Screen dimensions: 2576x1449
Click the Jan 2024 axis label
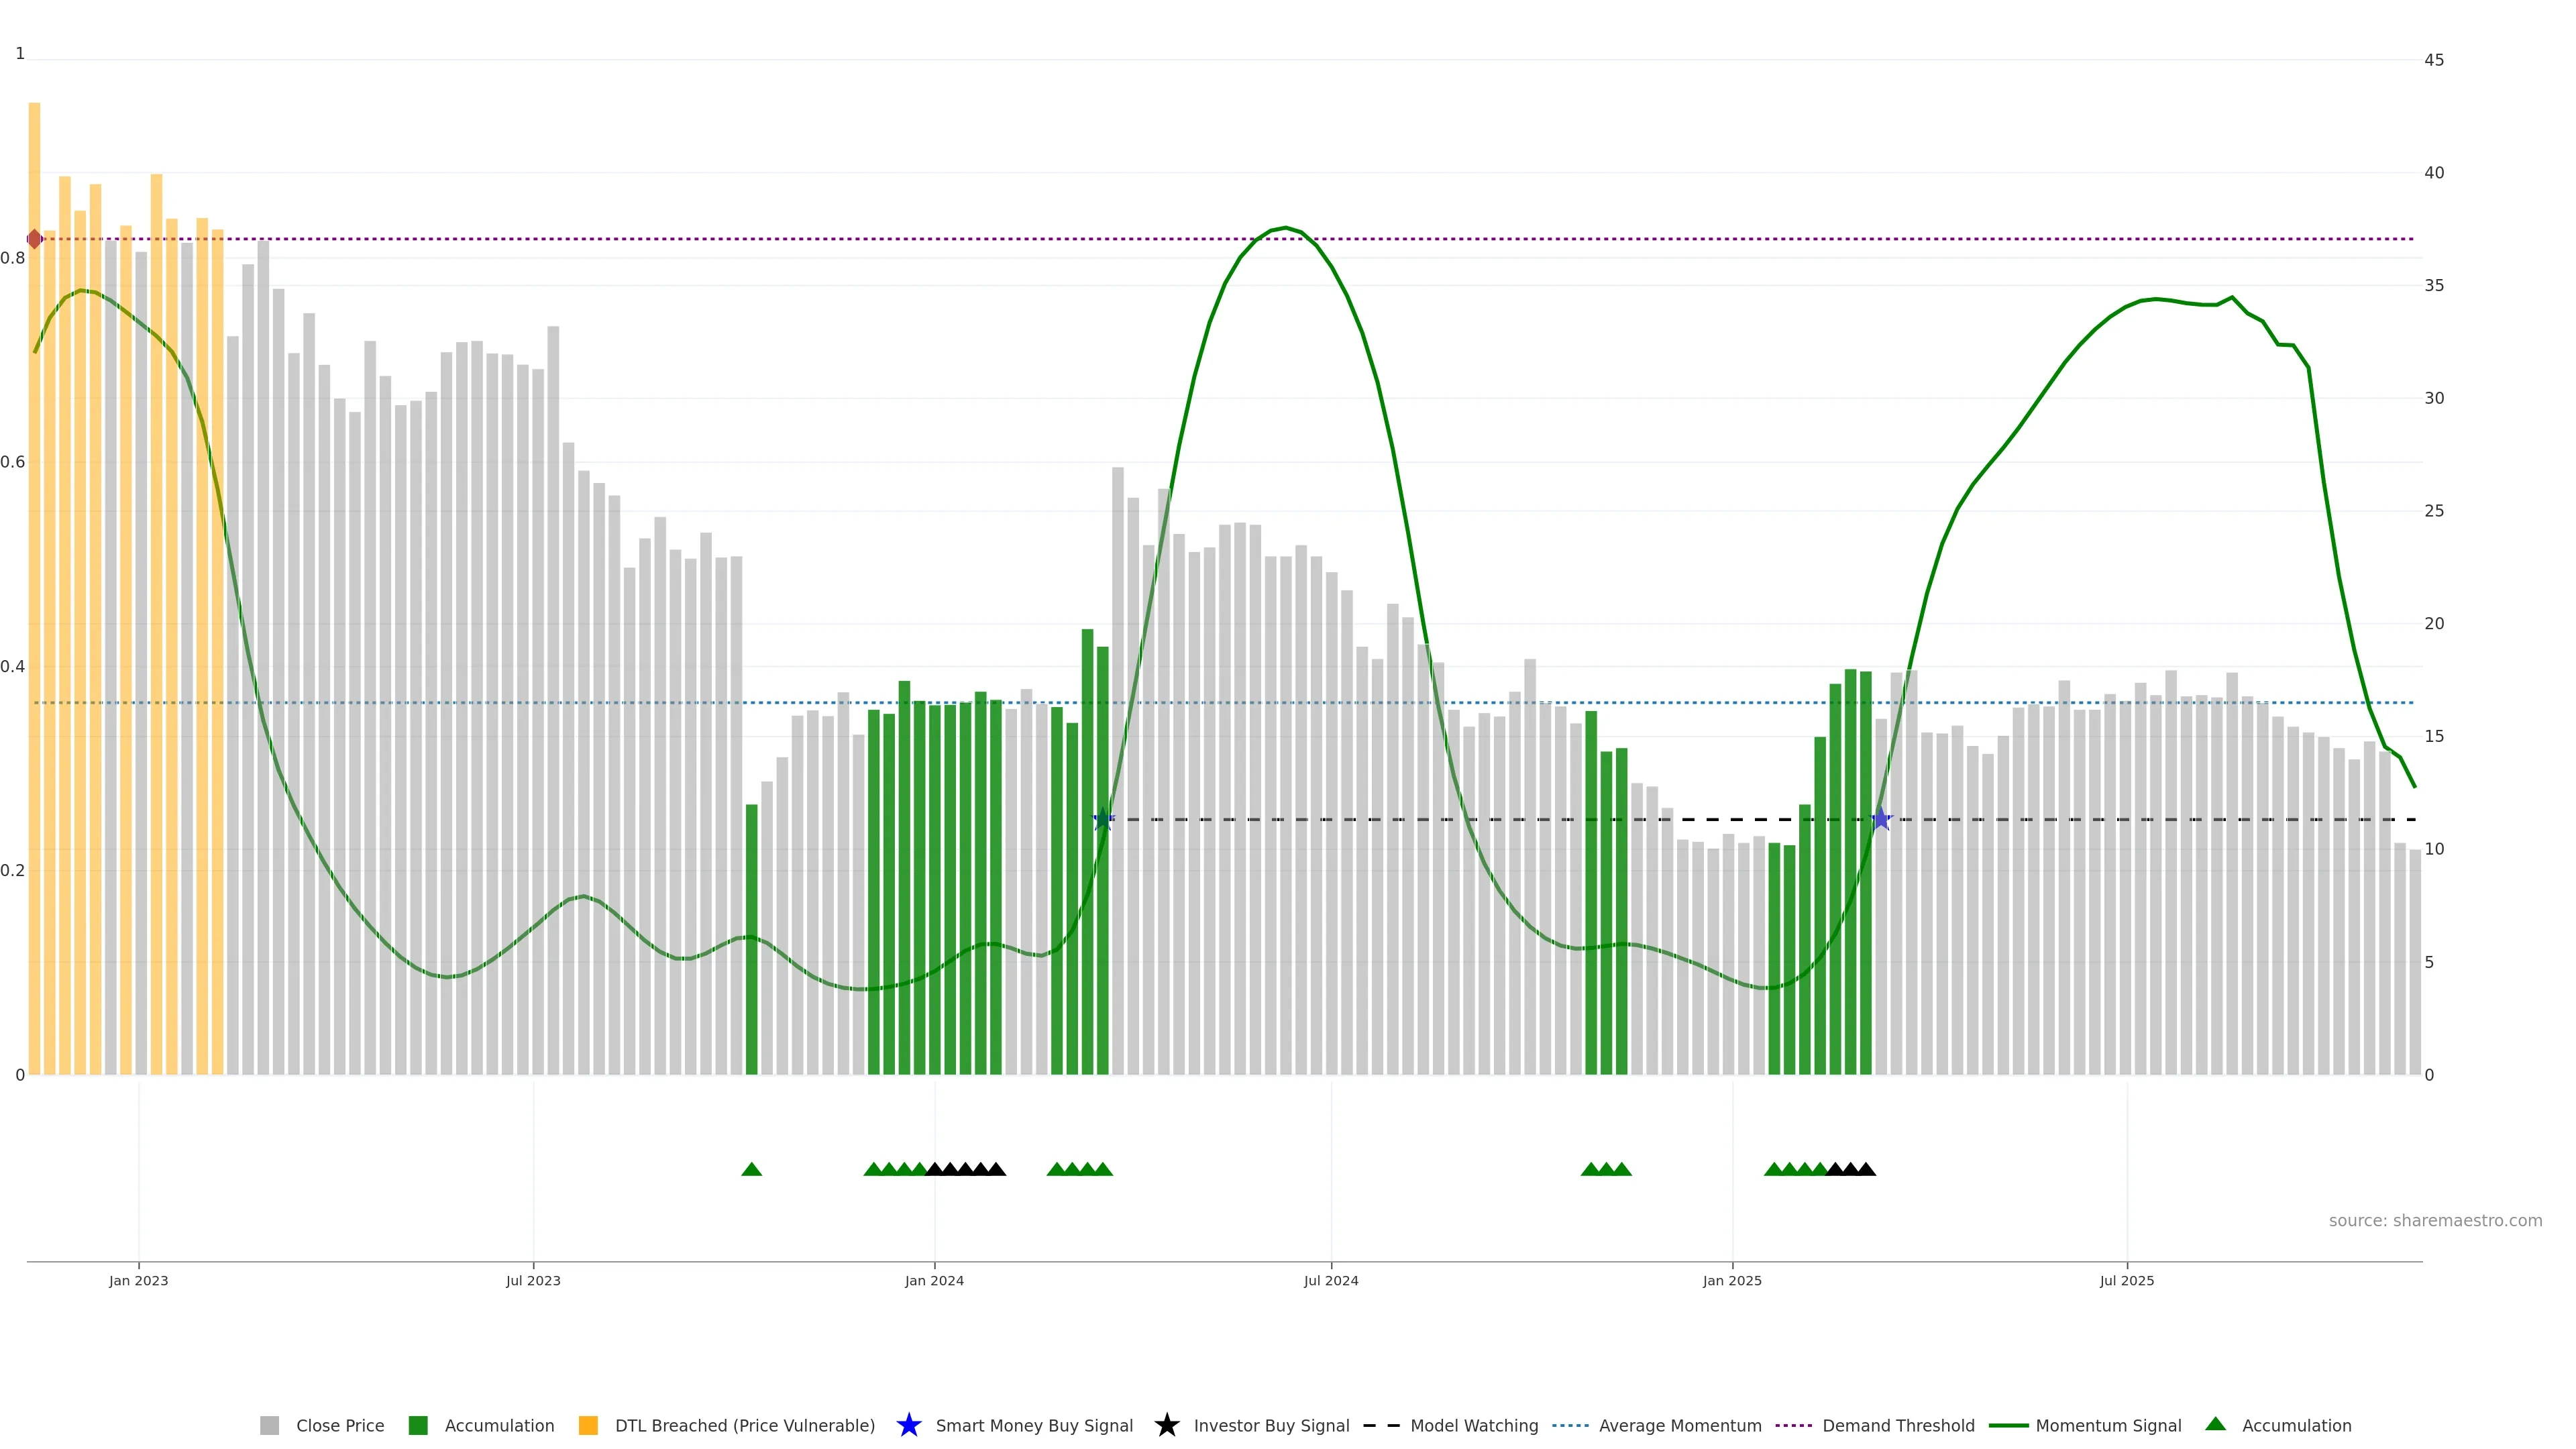(x=934, y=1280)
